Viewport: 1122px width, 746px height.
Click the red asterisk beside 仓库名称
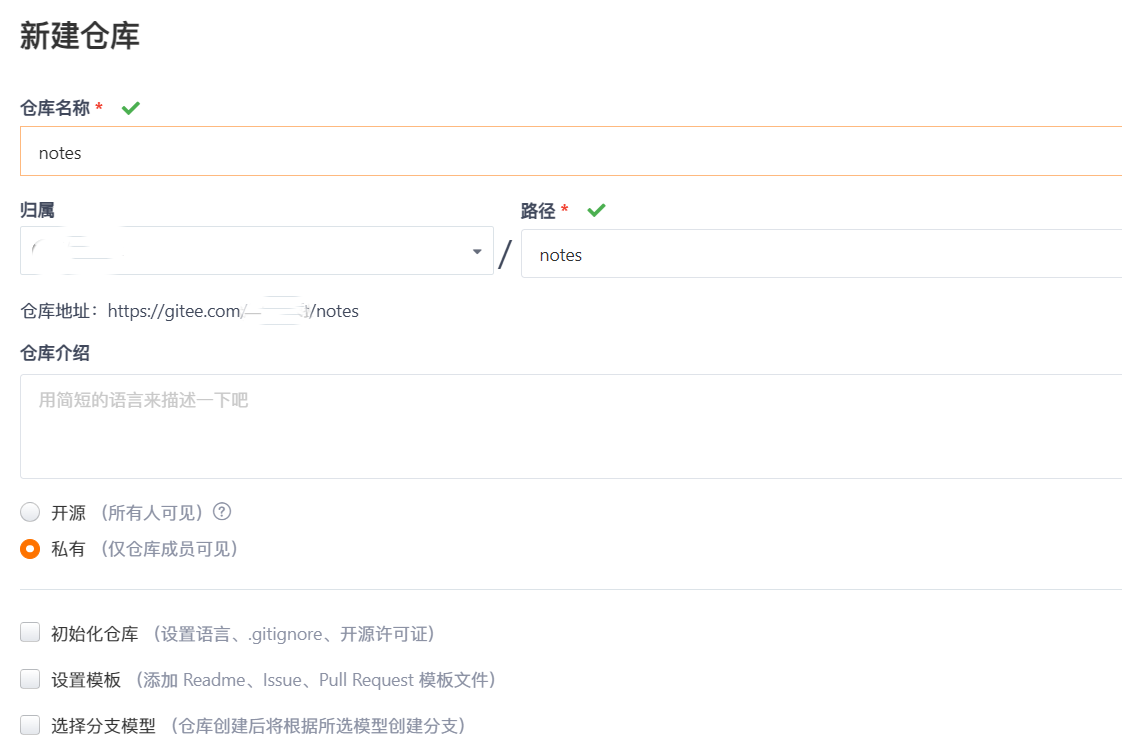[x=101, y=107]
